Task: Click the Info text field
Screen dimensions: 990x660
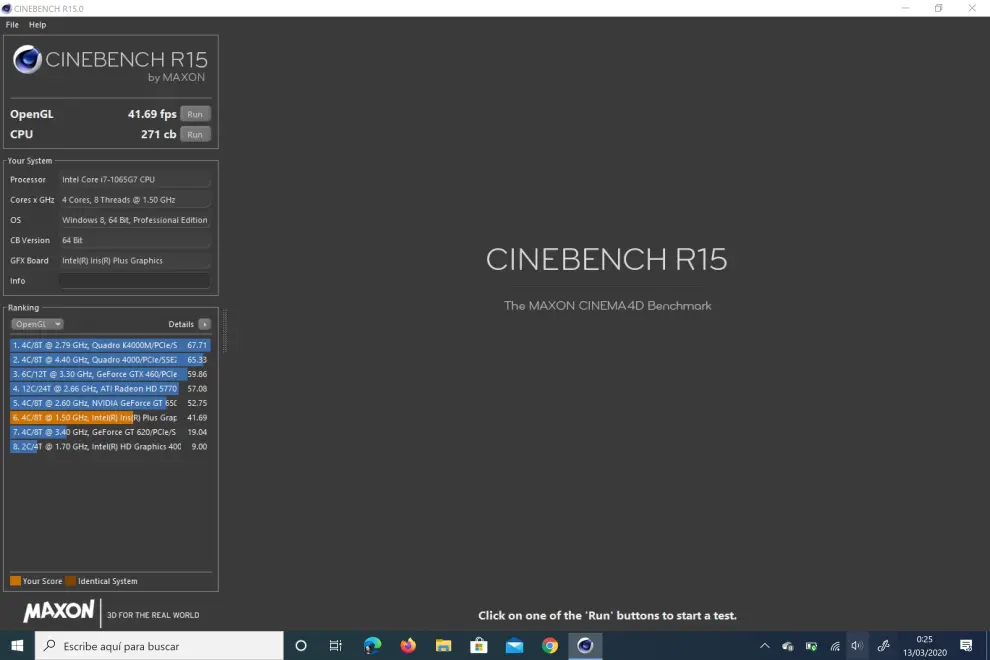Action: (x=135, y=281)
